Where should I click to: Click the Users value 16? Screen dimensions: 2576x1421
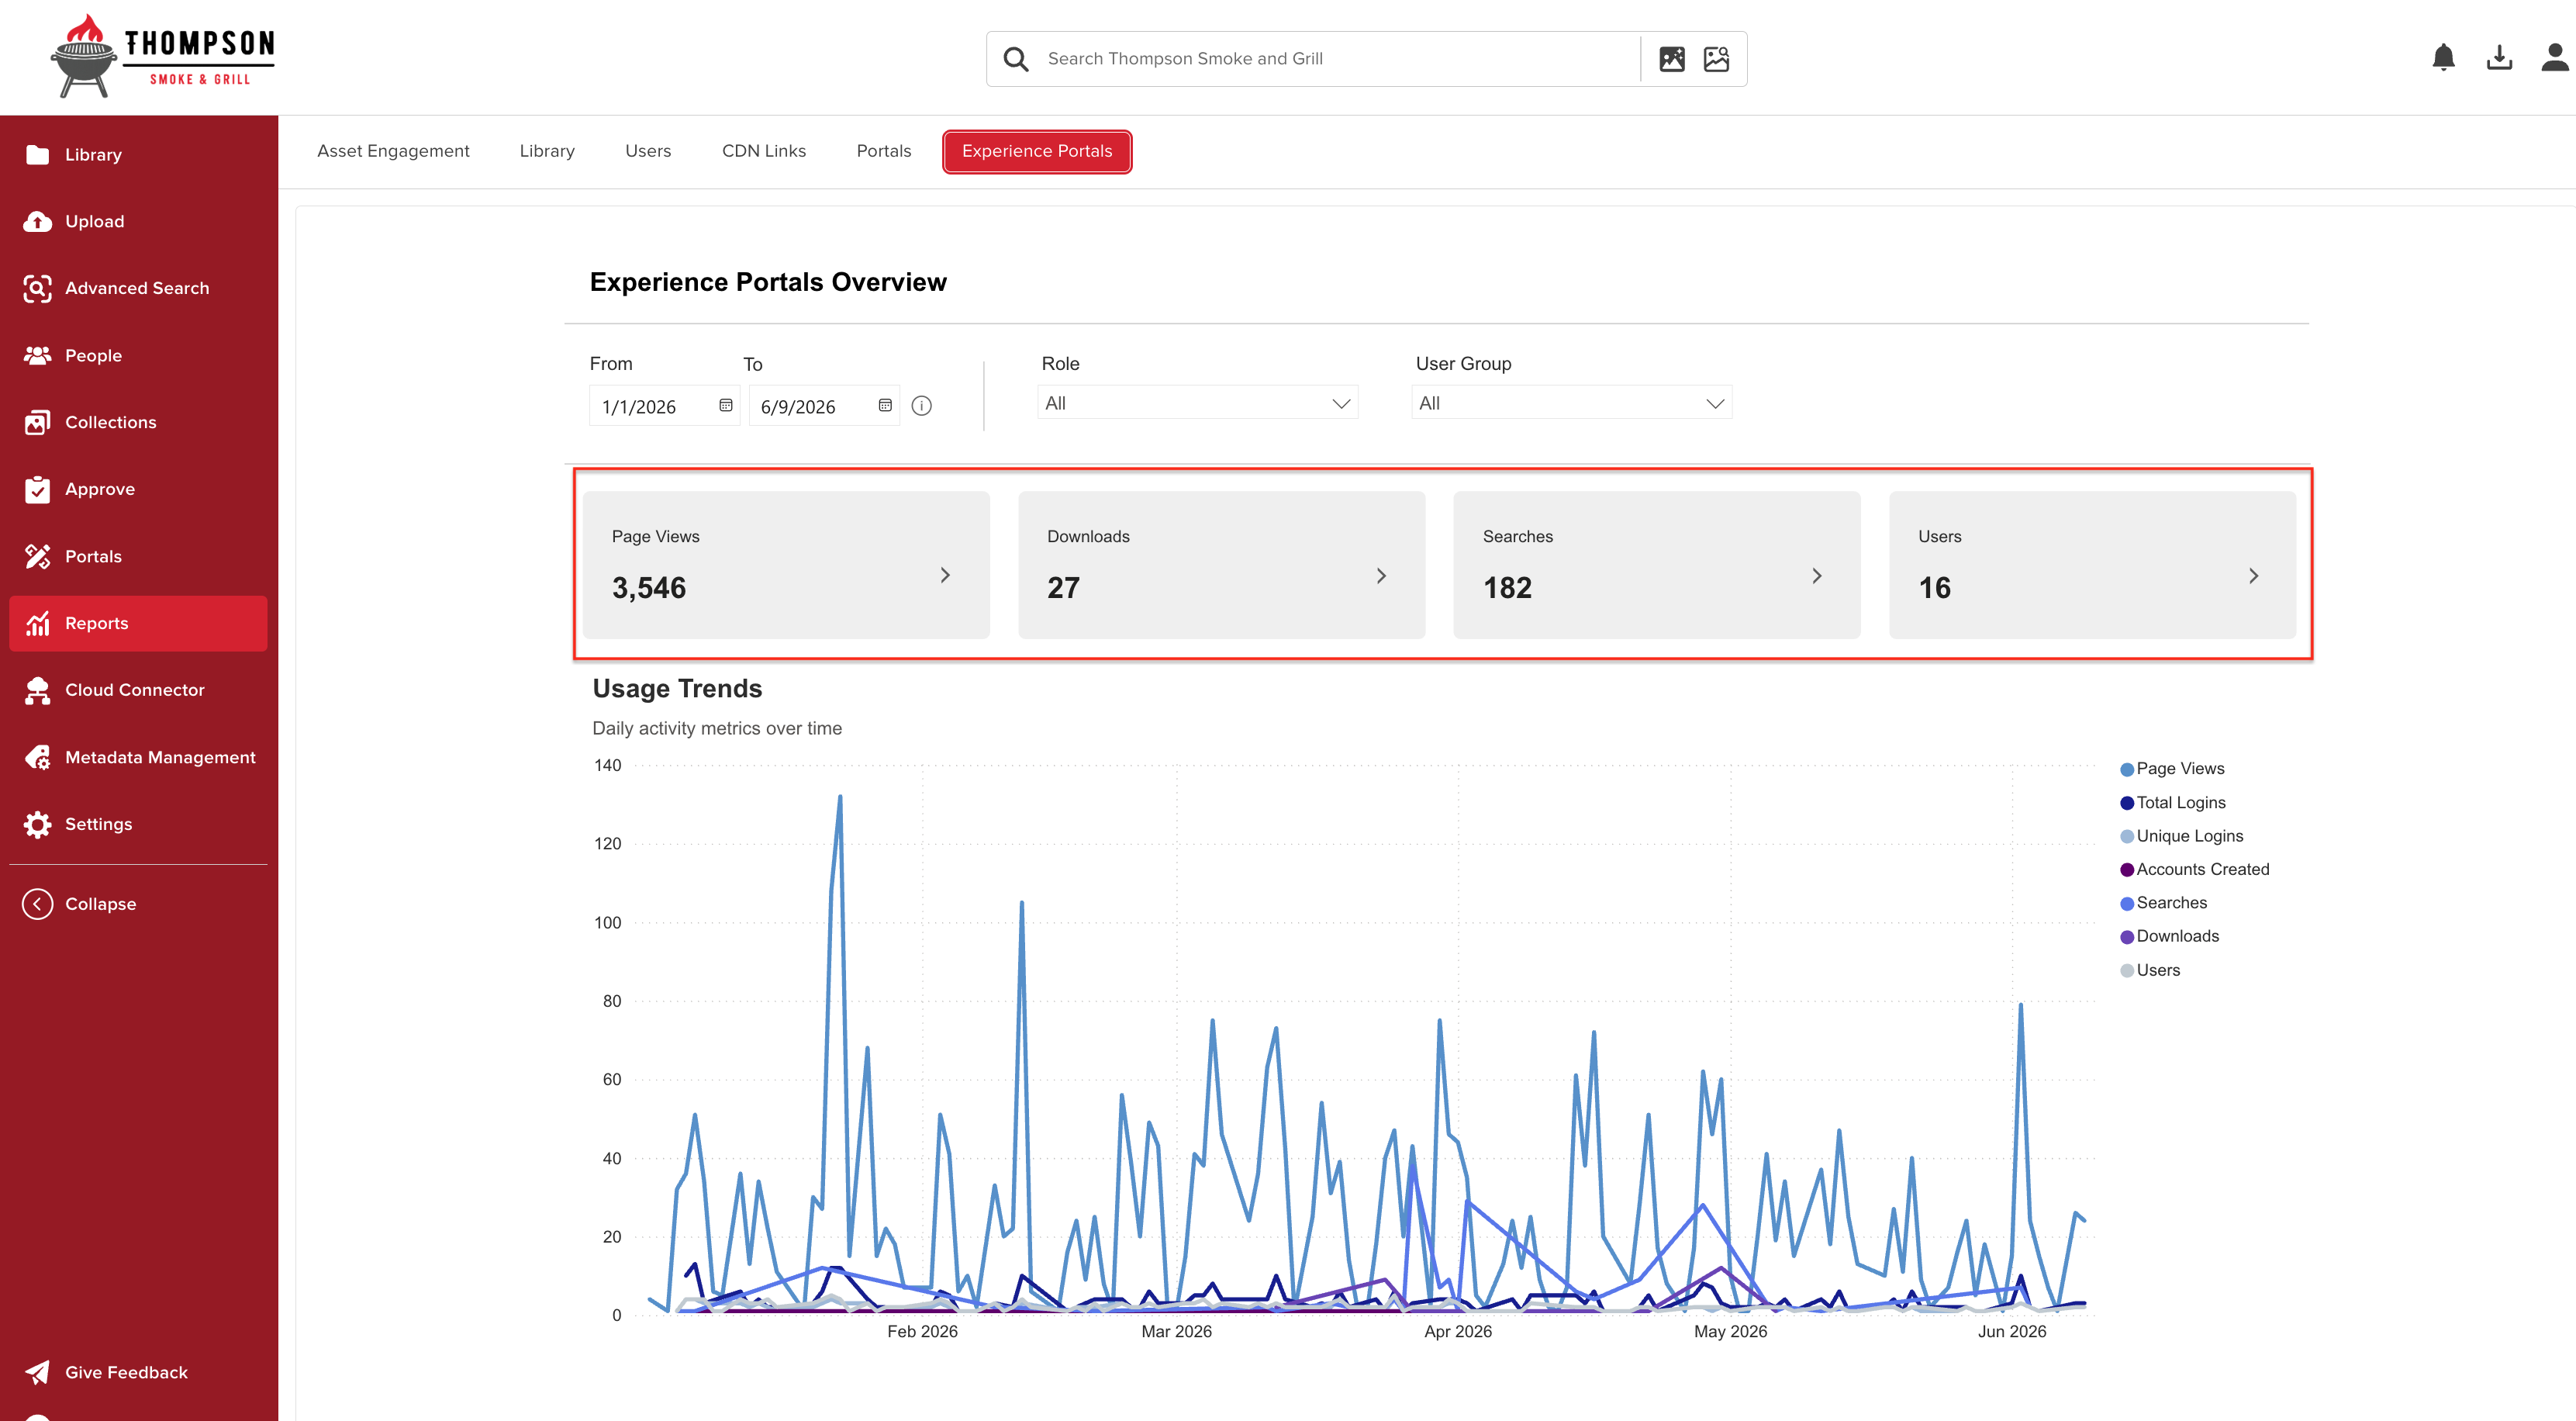1934,588
